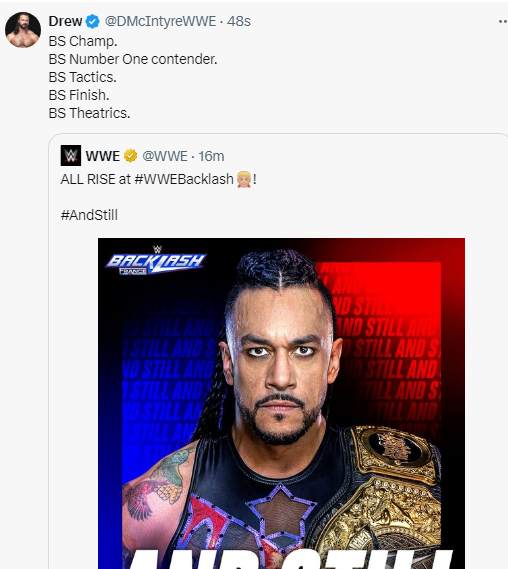Click the "ALL RISE at" quoted tweet text
The height and width of the screenshot is (569, 508).
pos(96,179)
